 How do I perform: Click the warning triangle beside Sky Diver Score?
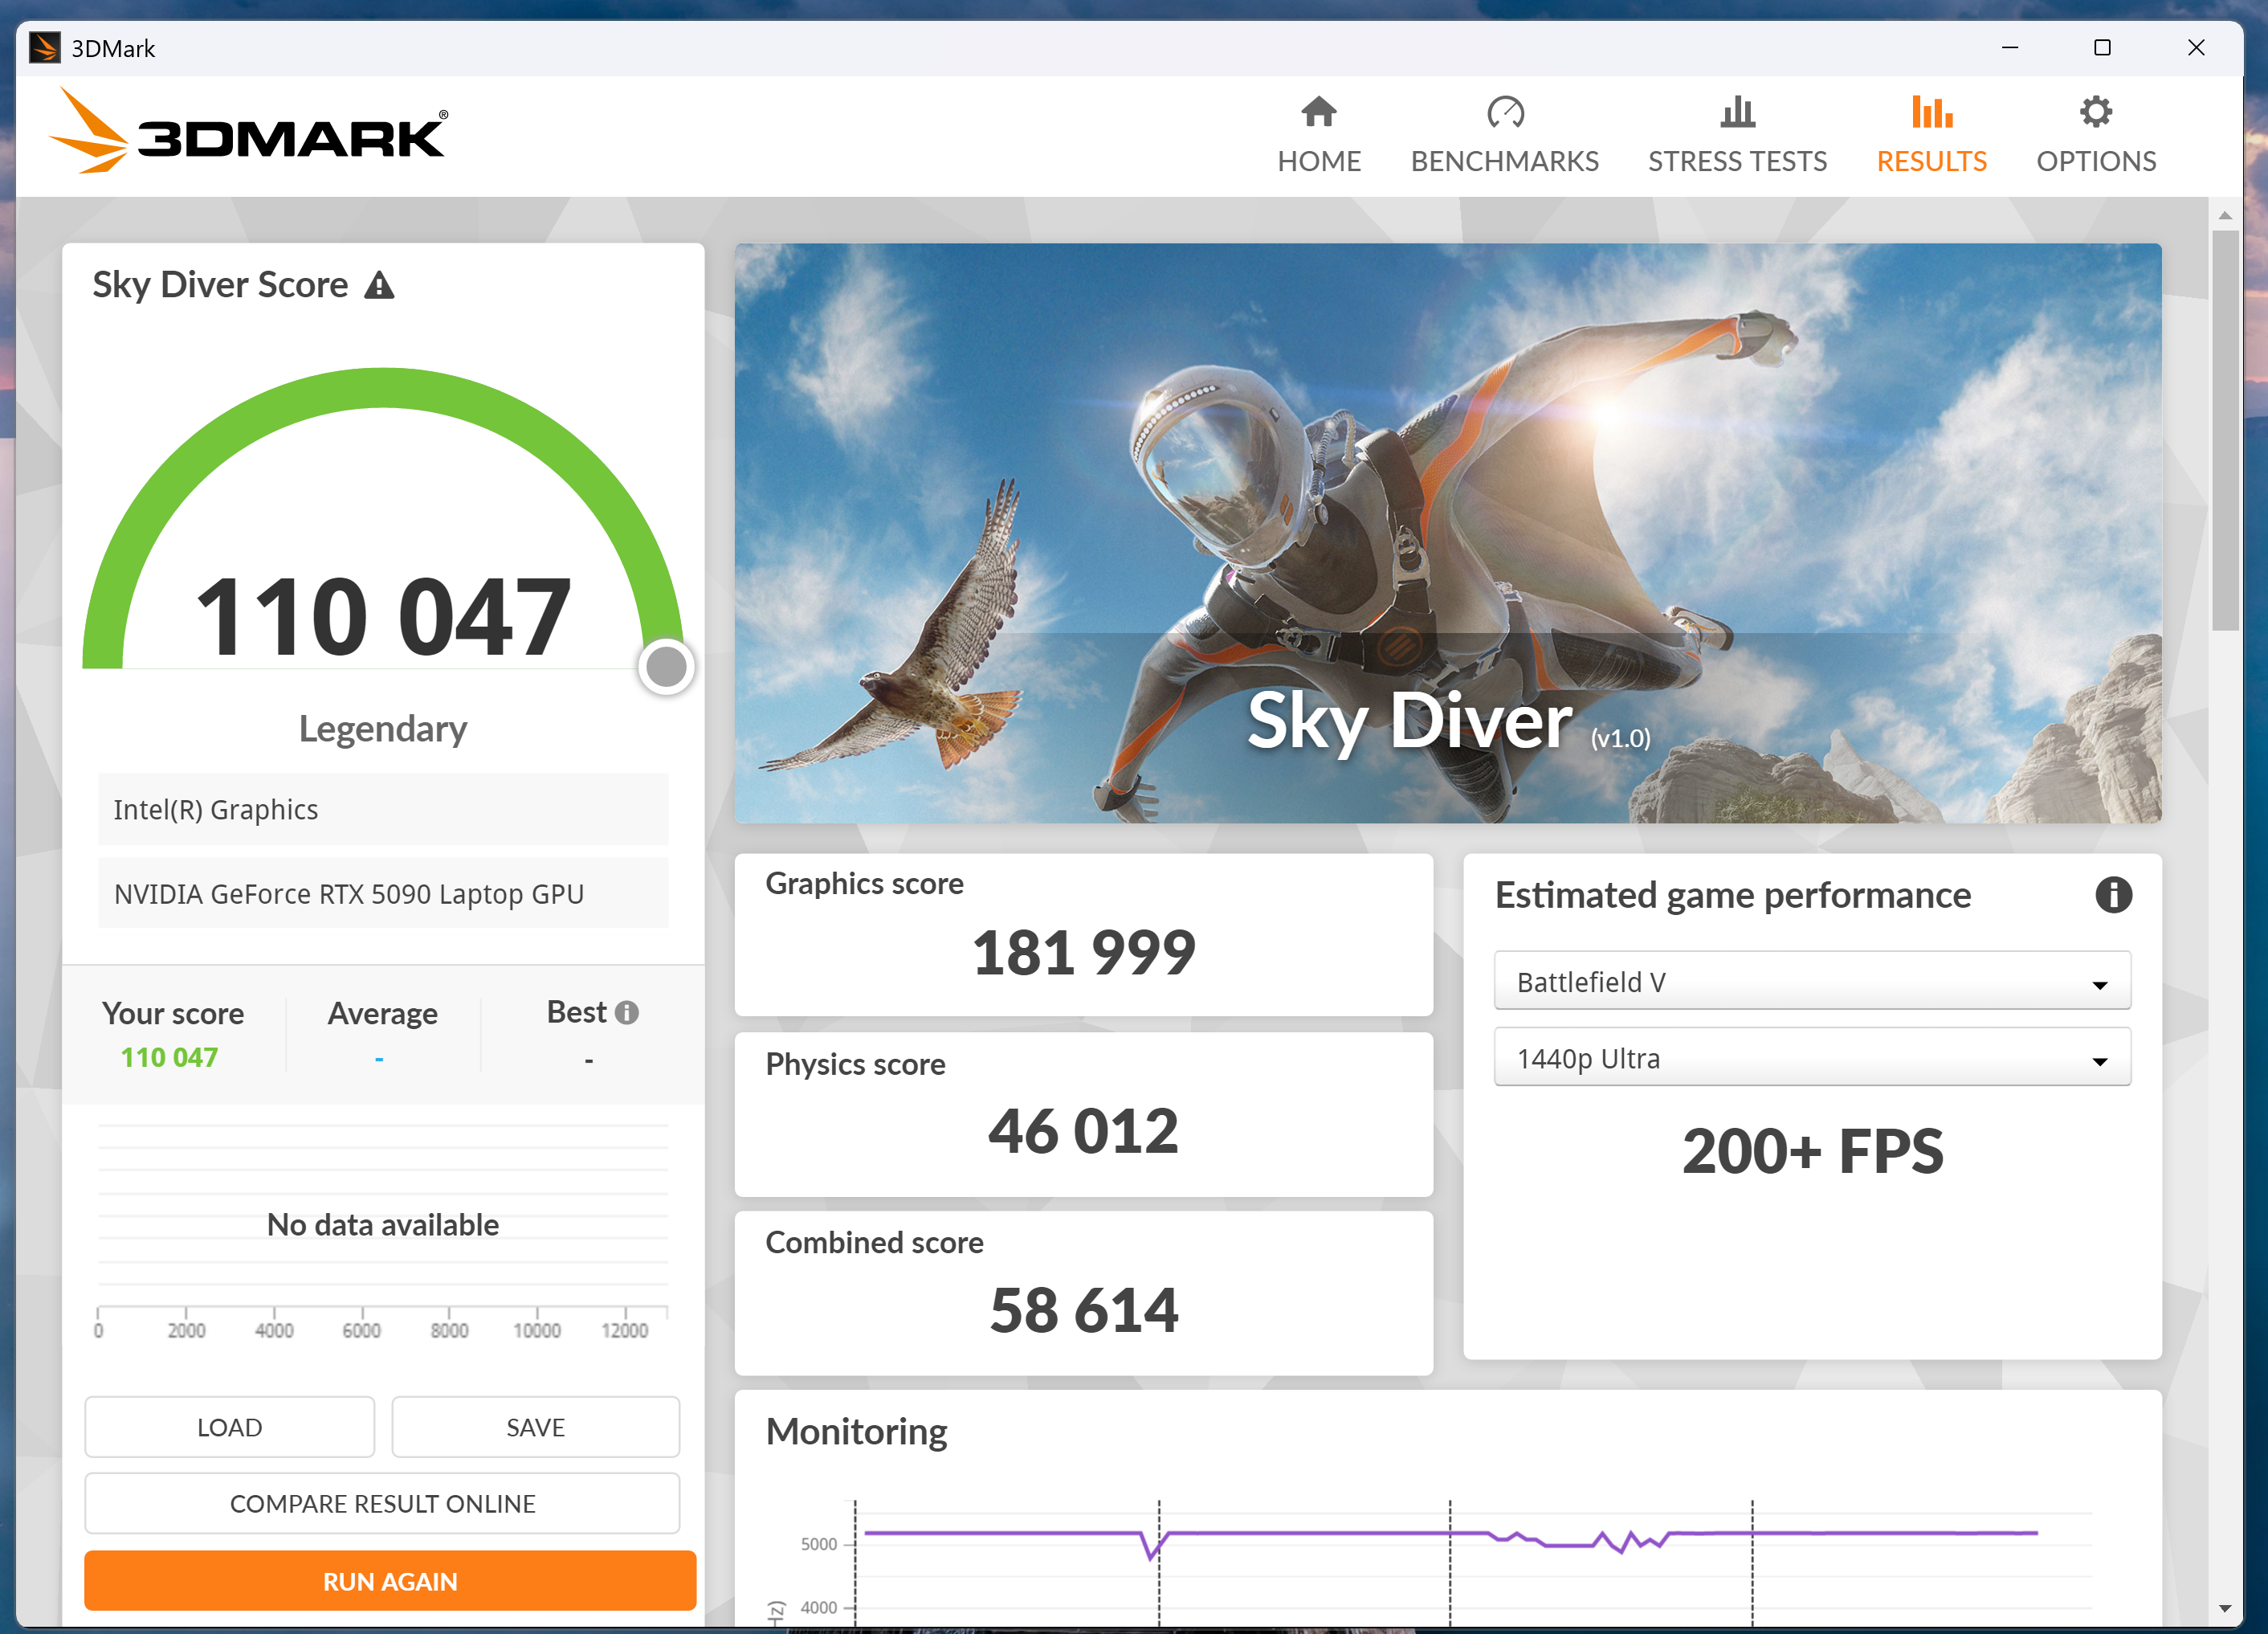point(379,286)
